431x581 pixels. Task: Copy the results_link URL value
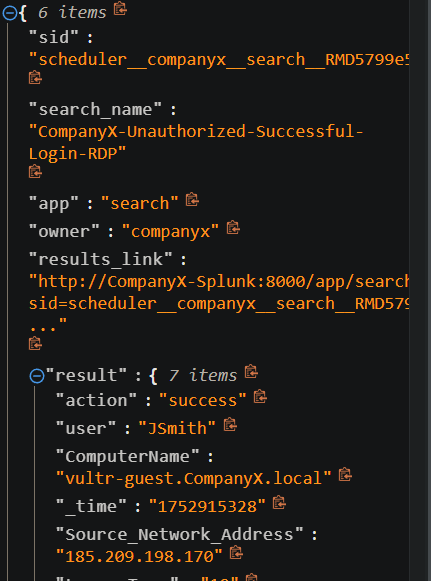tap(35, 343)
